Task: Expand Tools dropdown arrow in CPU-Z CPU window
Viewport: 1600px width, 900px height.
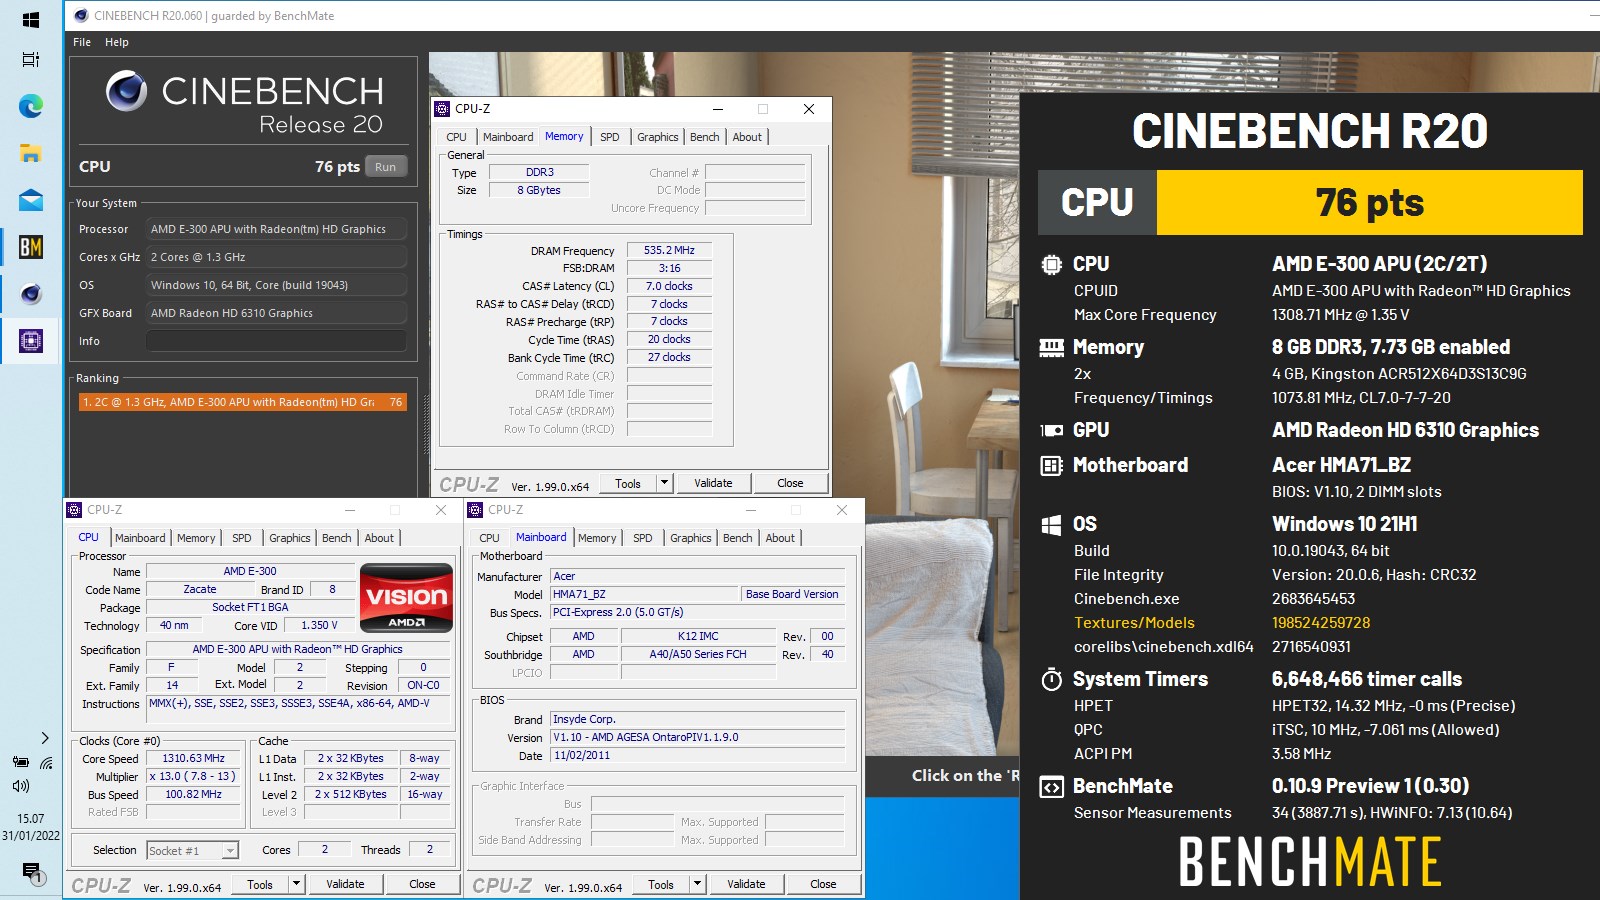Action: coord(295,884)
